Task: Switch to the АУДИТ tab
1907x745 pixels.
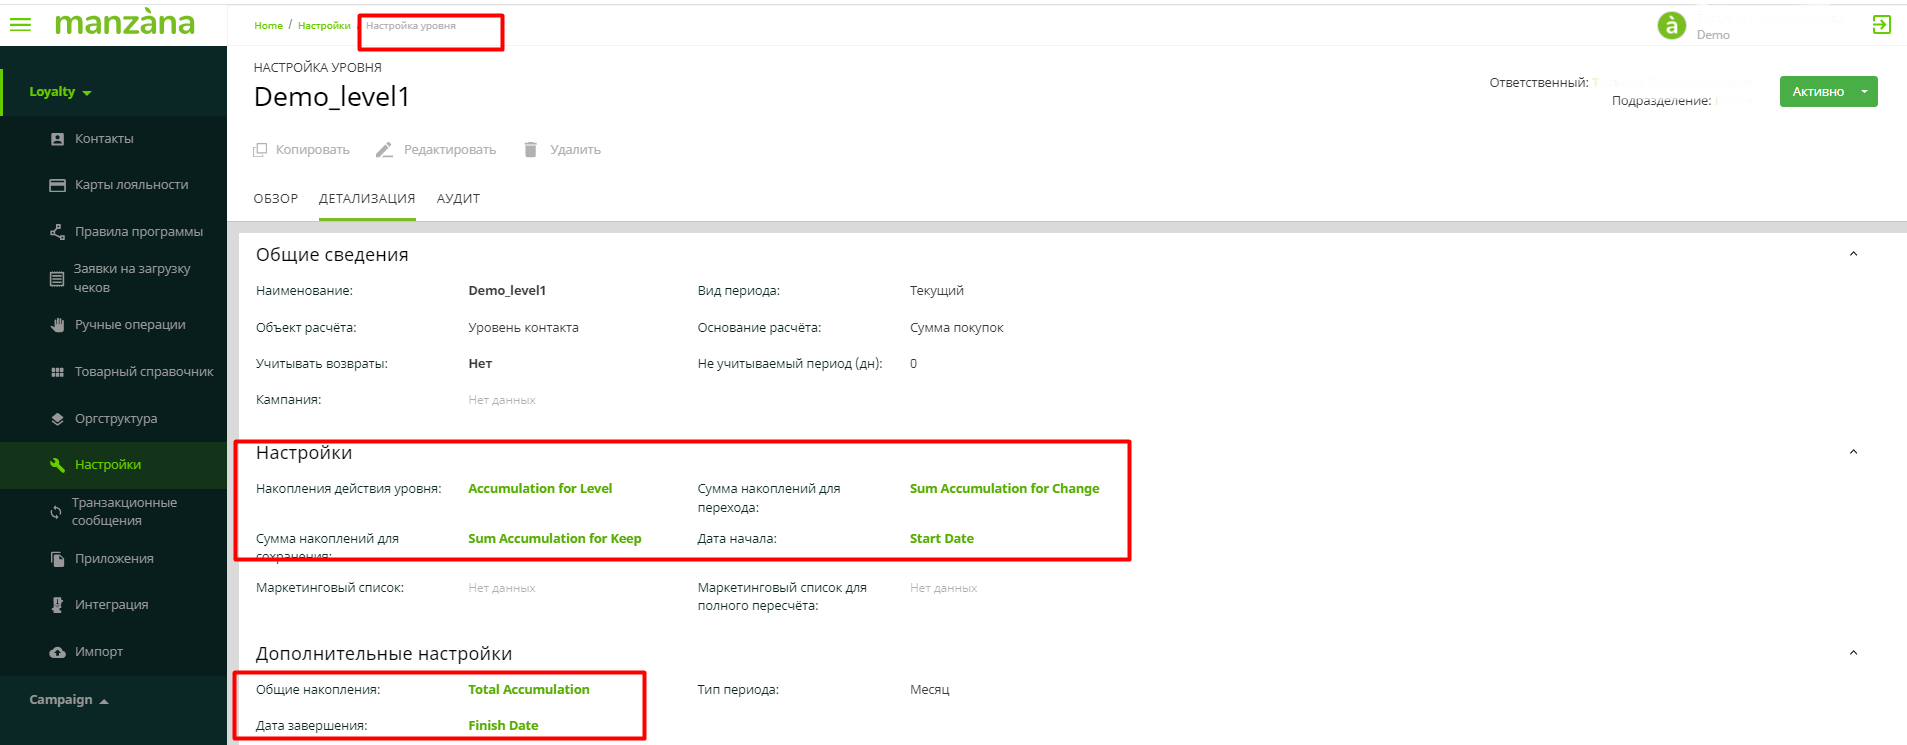Action: (x=458, y=199)
